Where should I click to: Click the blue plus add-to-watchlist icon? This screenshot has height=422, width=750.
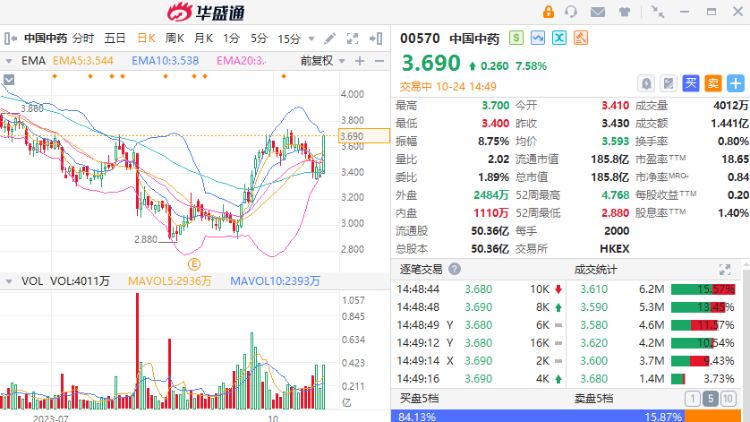(735, 84)
